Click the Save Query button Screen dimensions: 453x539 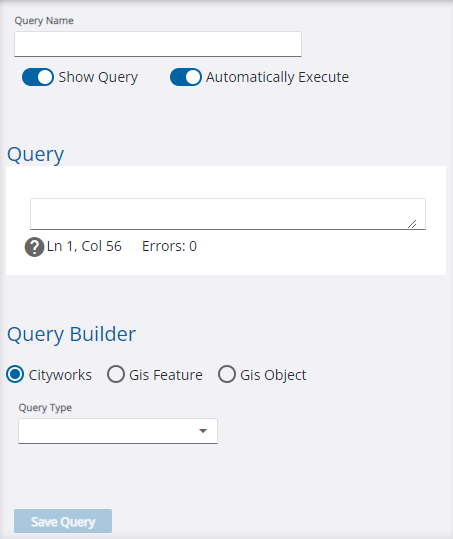(x=63, y=521)
